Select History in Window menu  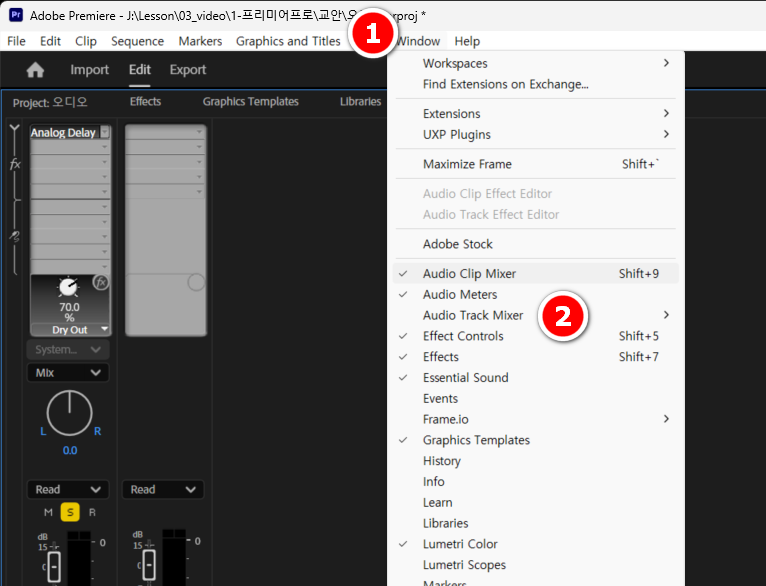pyautogui.click(x=535, y=461)
